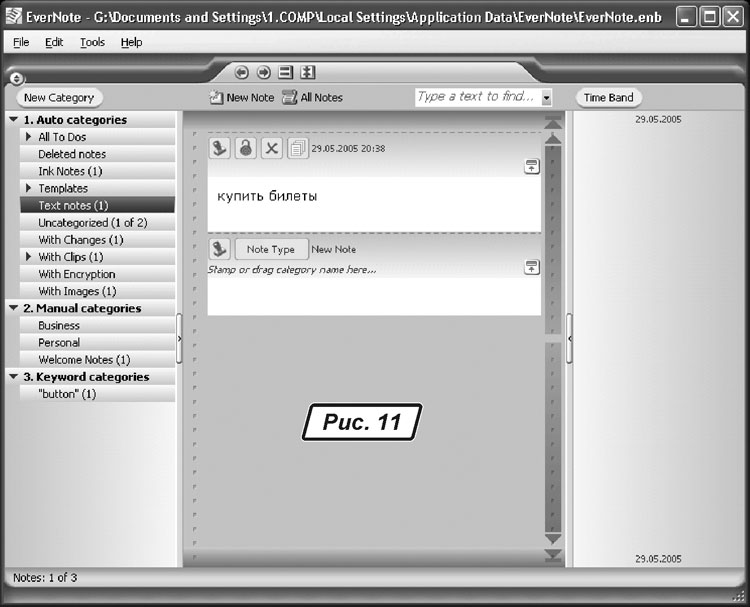Screen dimensions: 750x607
Task: Click the padlock encrypt icon on the note
Action: (245, 148)
